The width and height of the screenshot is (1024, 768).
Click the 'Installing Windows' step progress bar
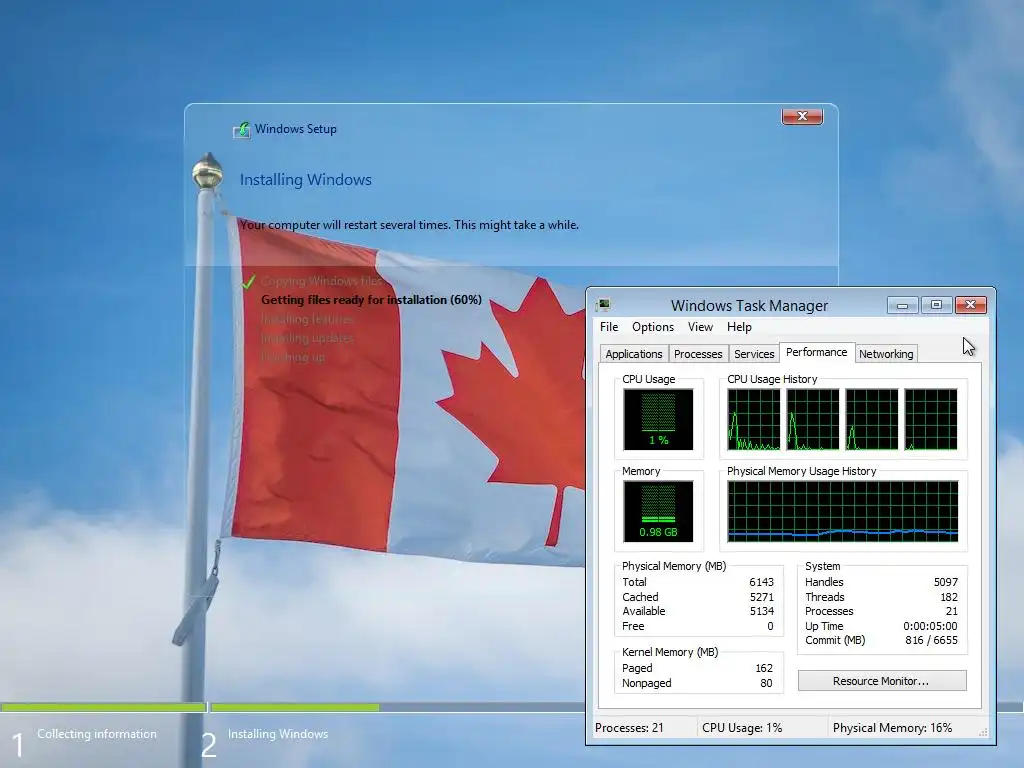click(397, 707)
